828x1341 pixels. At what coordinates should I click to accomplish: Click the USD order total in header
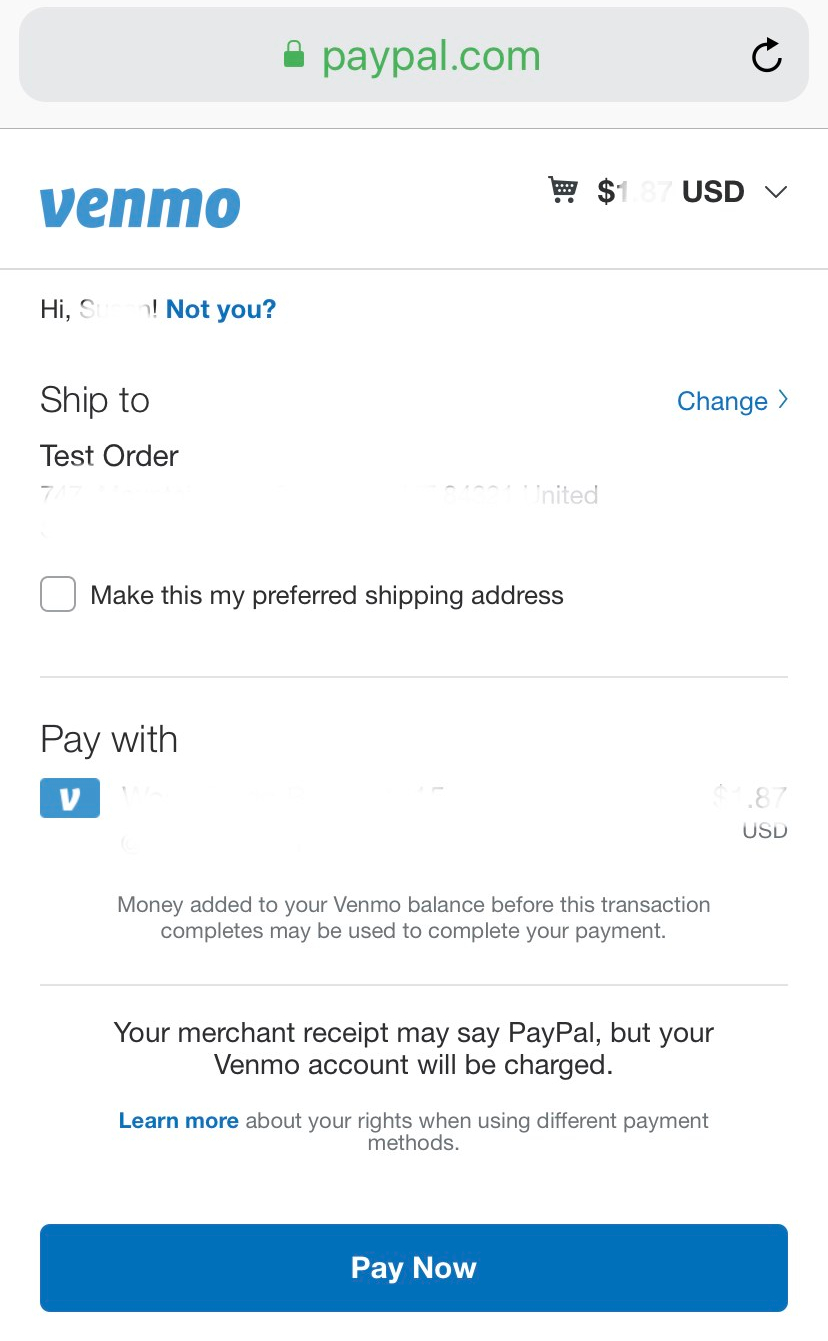(670, 191)
